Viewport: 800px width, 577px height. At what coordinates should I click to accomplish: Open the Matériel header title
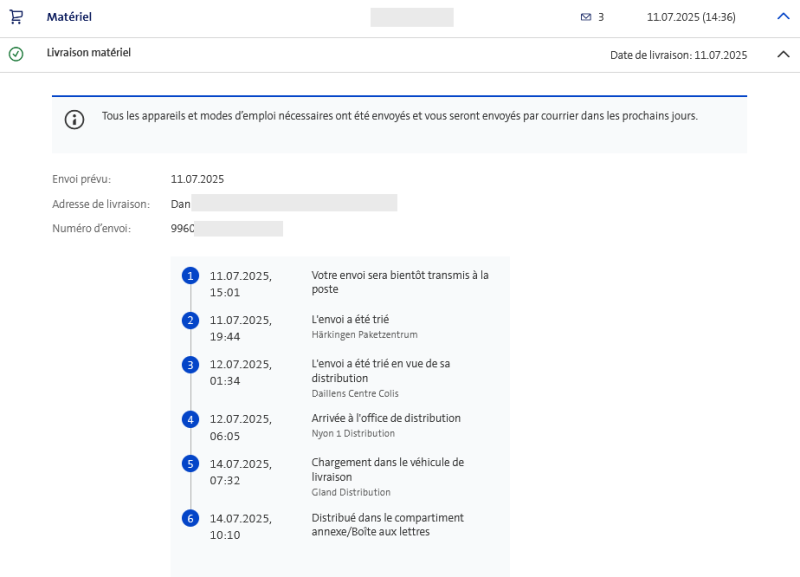tap(69, 17)
